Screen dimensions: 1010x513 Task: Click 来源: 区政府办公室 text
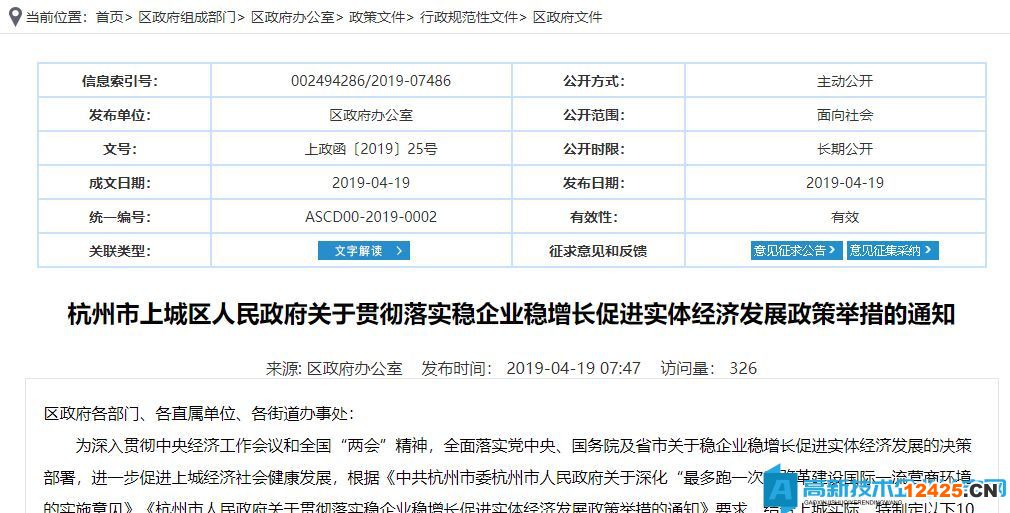334,369
